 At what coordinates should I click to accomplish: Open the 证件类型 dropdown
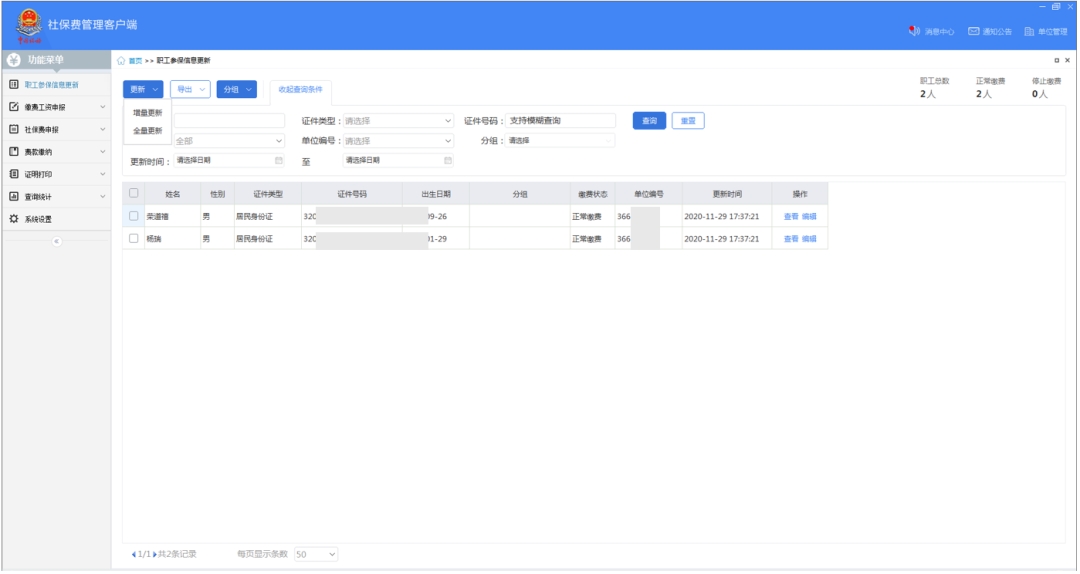tap(397, 121)
